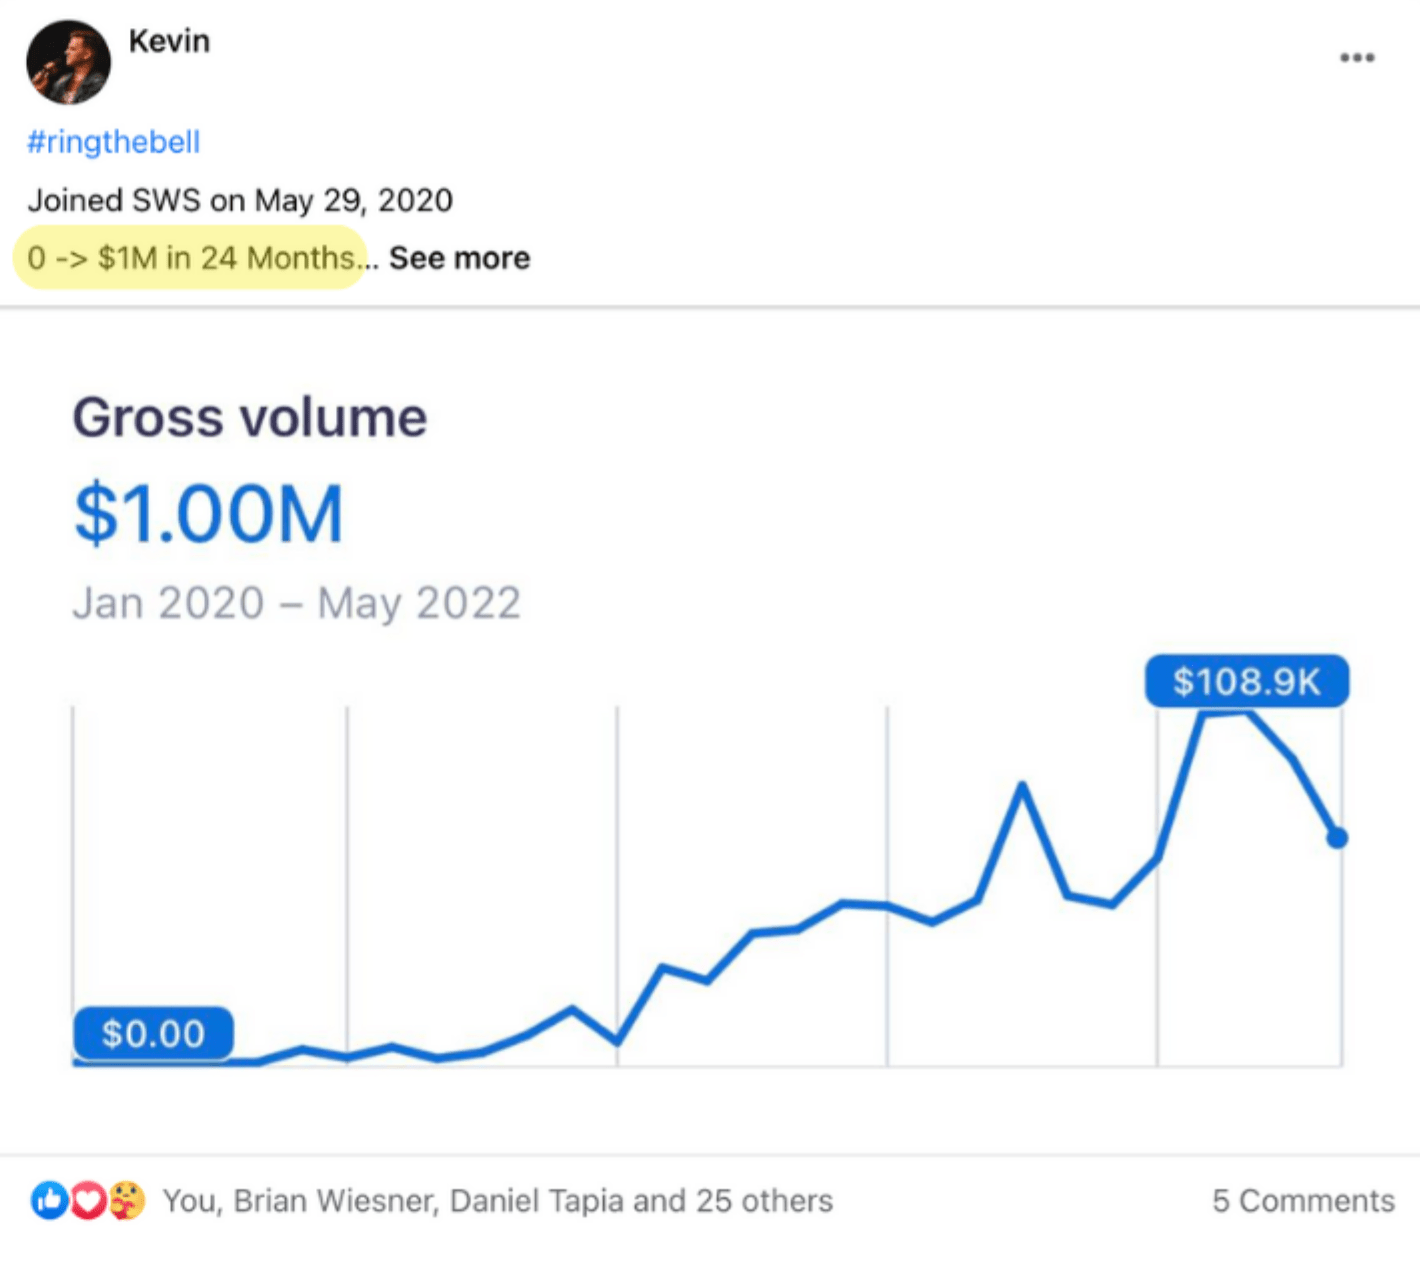Open list of people who reacted
This screenshot has height=1264, width=1420.
(497, 1200)
